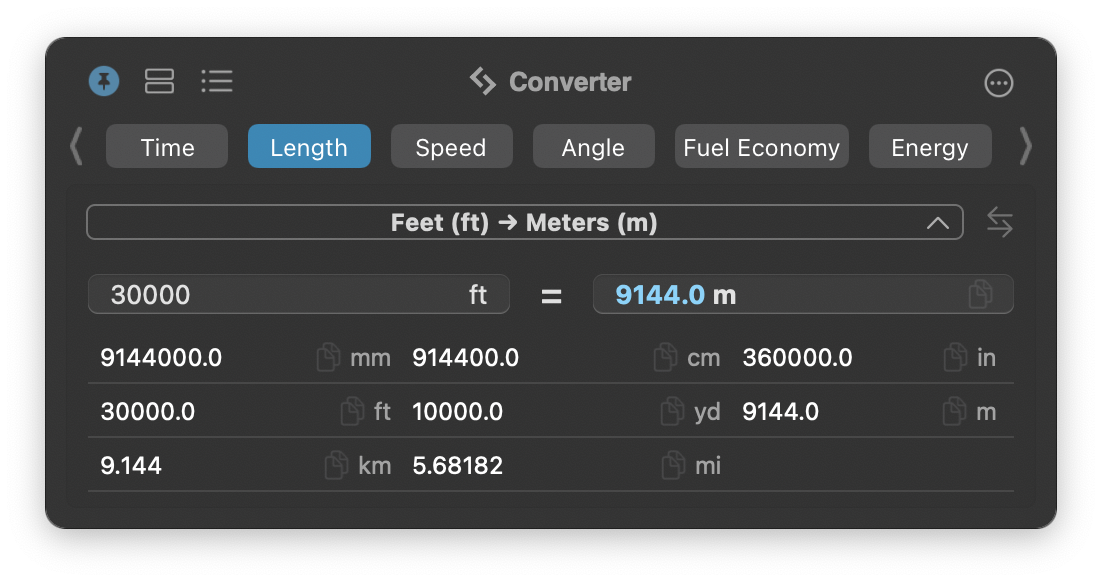
Task: Copy the miles value 5.68182
Action: tap(673, 465)
